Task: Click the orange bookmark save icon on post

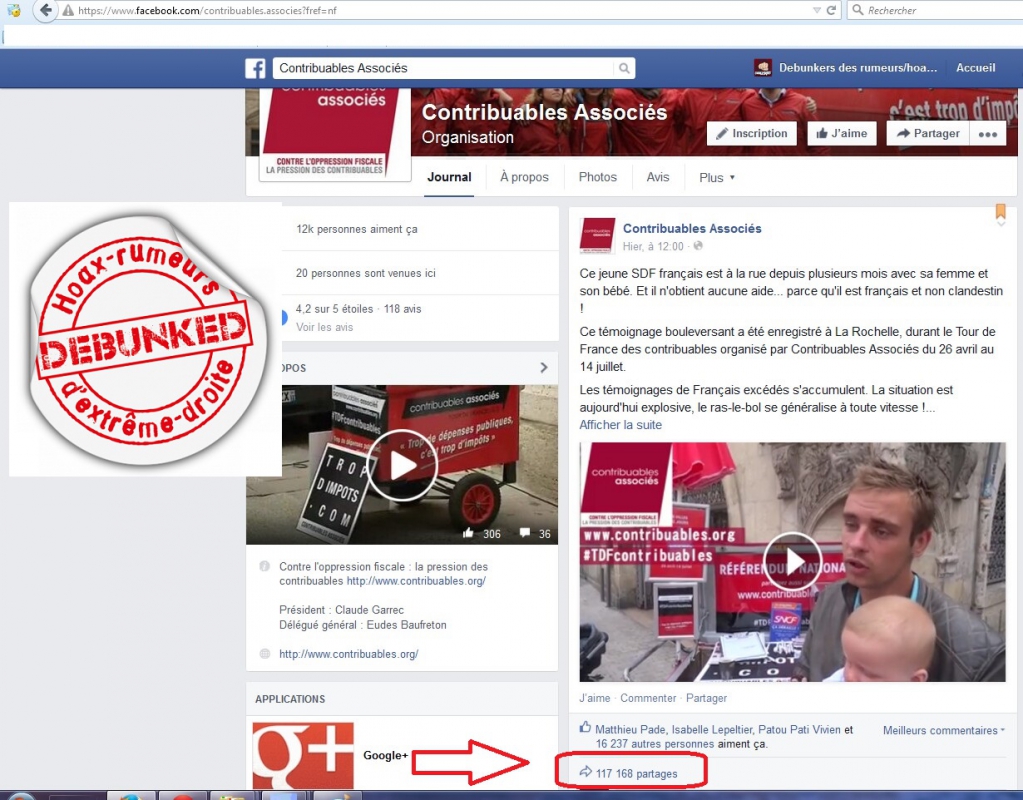Action: click(x=1000, y=211)
